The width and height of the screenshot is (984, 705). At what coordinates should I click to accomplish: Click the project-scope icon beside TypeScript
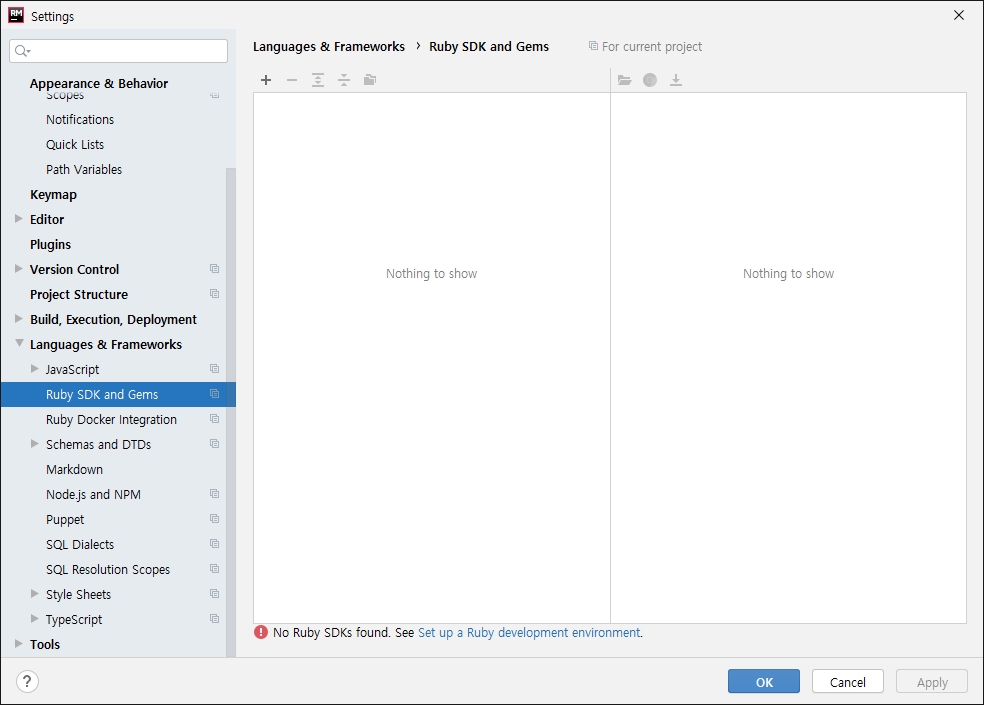pos(215,619)
